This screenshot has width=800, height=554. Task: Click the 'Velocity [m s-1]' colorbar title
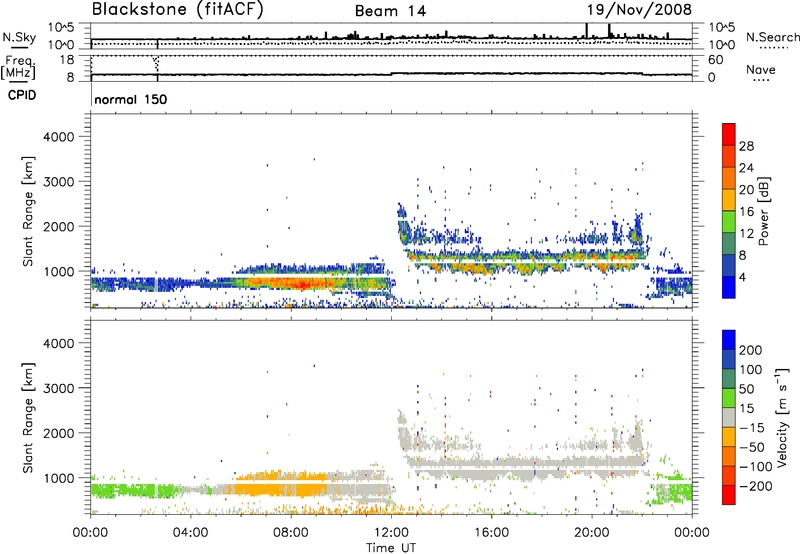[x=783, y=417]
